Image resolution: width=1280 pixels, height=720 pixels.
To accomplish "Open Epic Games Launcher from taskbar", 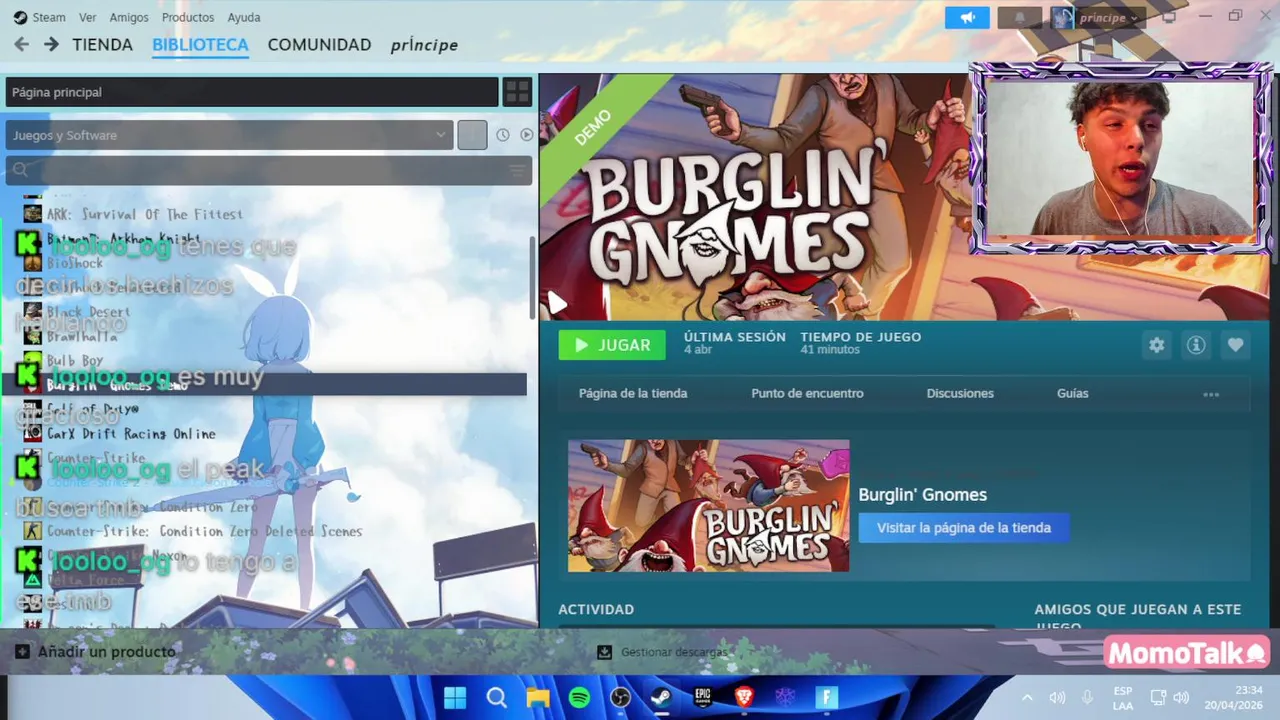I will coord(703,697).
